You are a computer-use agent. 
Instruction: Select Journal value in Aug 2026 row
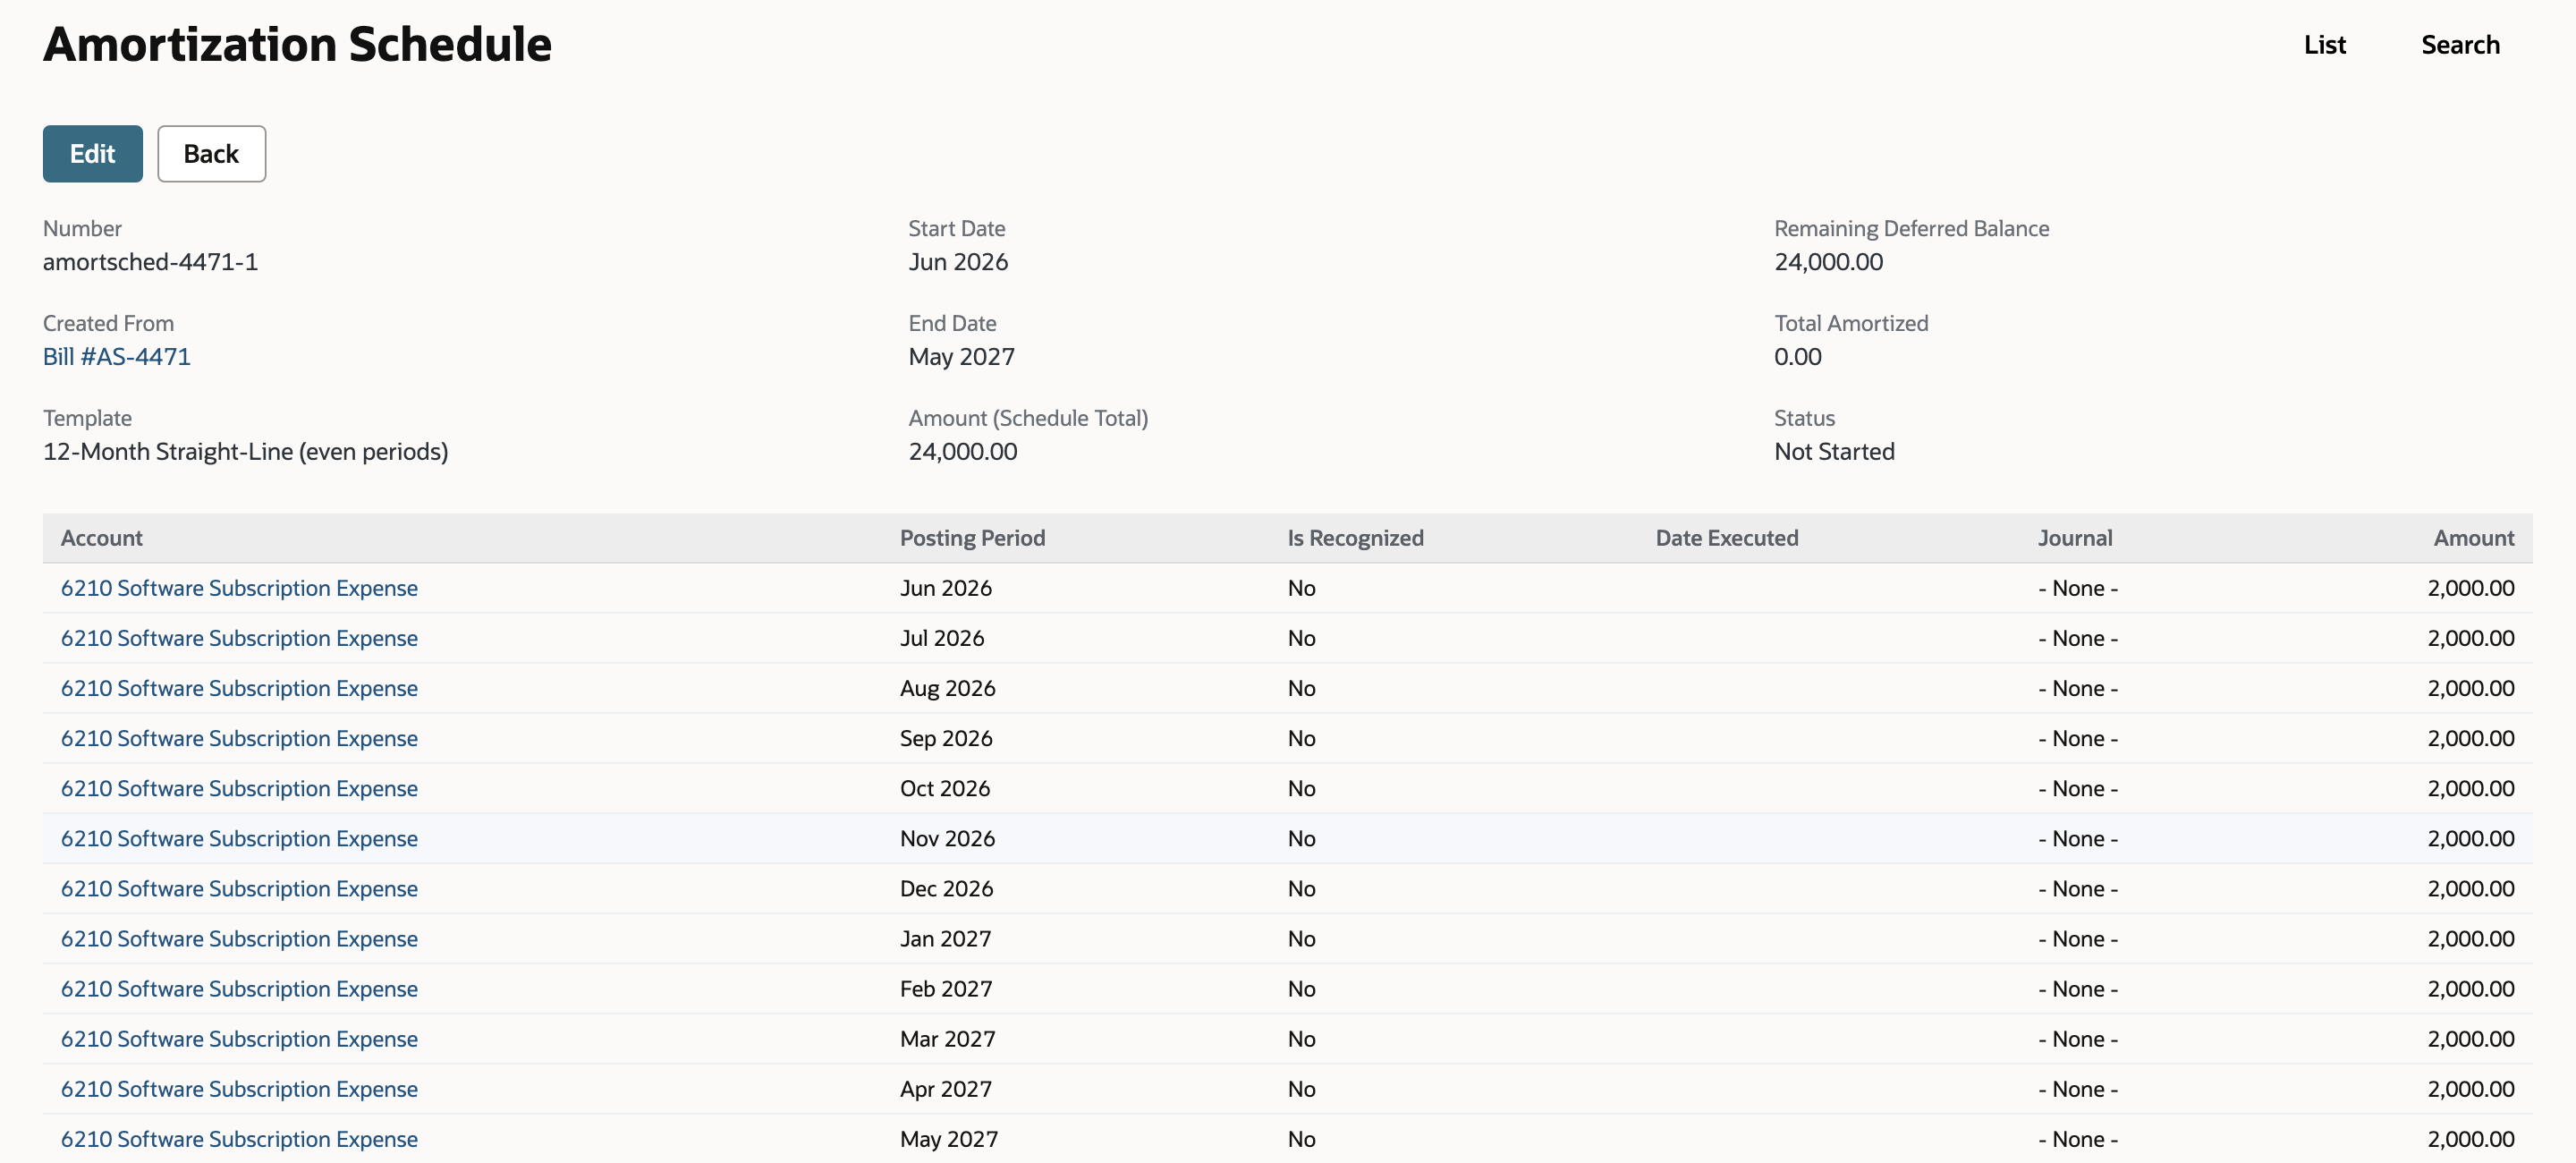pyautogui.click(x=2078, y=688)
